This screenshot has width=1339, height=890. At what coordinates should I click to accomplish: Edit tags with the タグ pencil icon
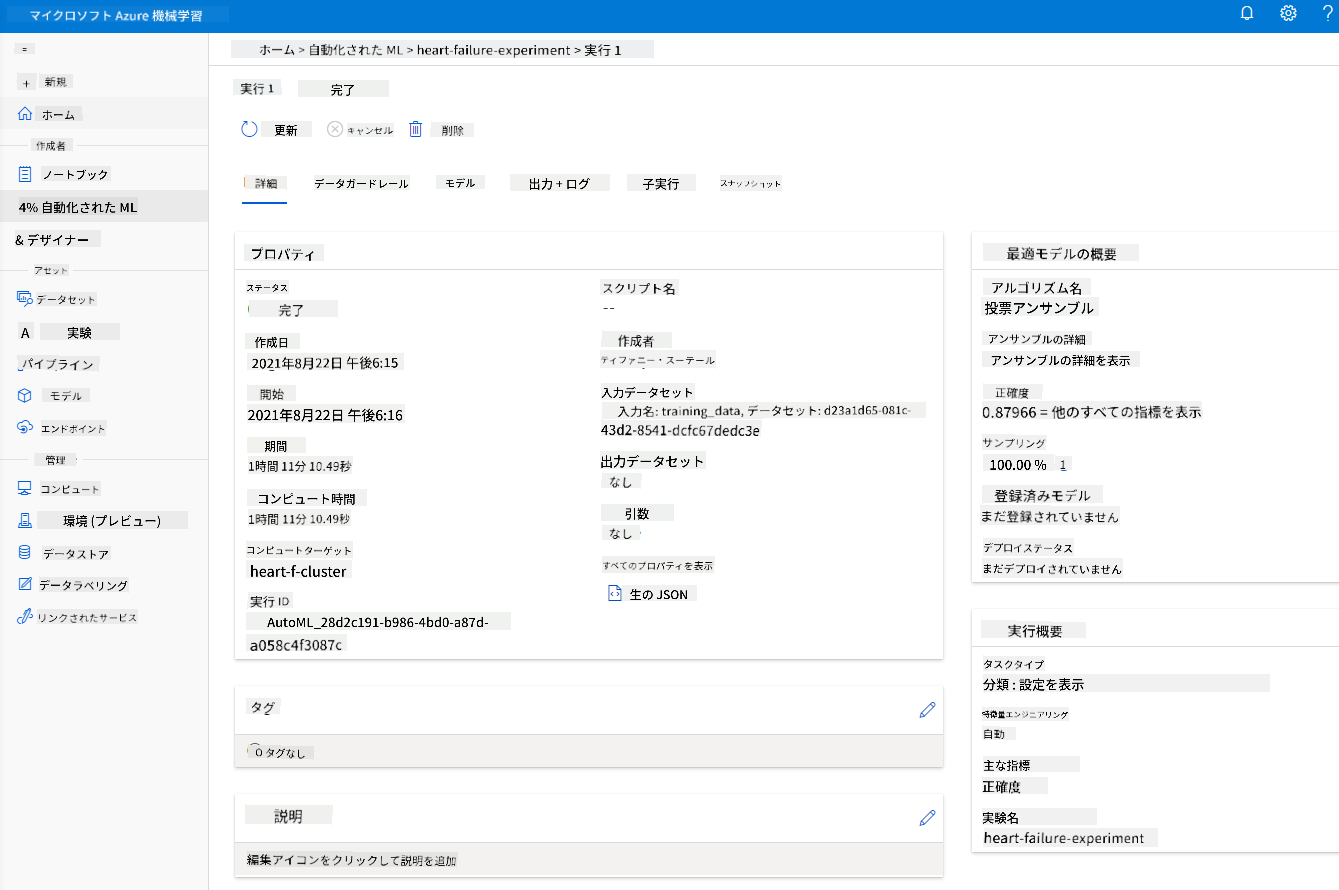[x=927, y=710]
